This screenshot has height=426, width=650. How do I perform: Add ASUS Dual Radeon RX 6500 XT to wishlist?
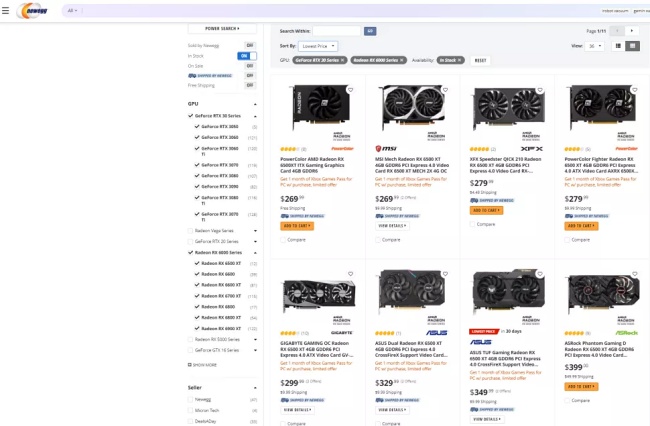(445, 274)
